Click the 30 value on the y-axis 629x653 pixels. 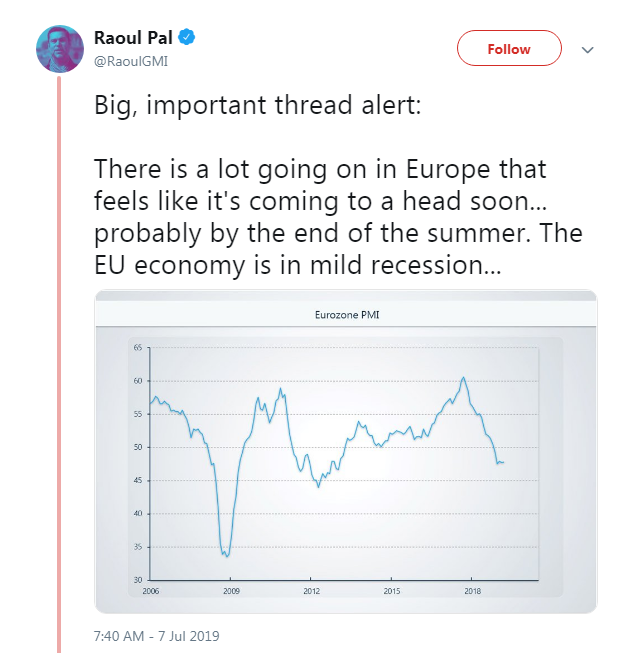(138, 580)
